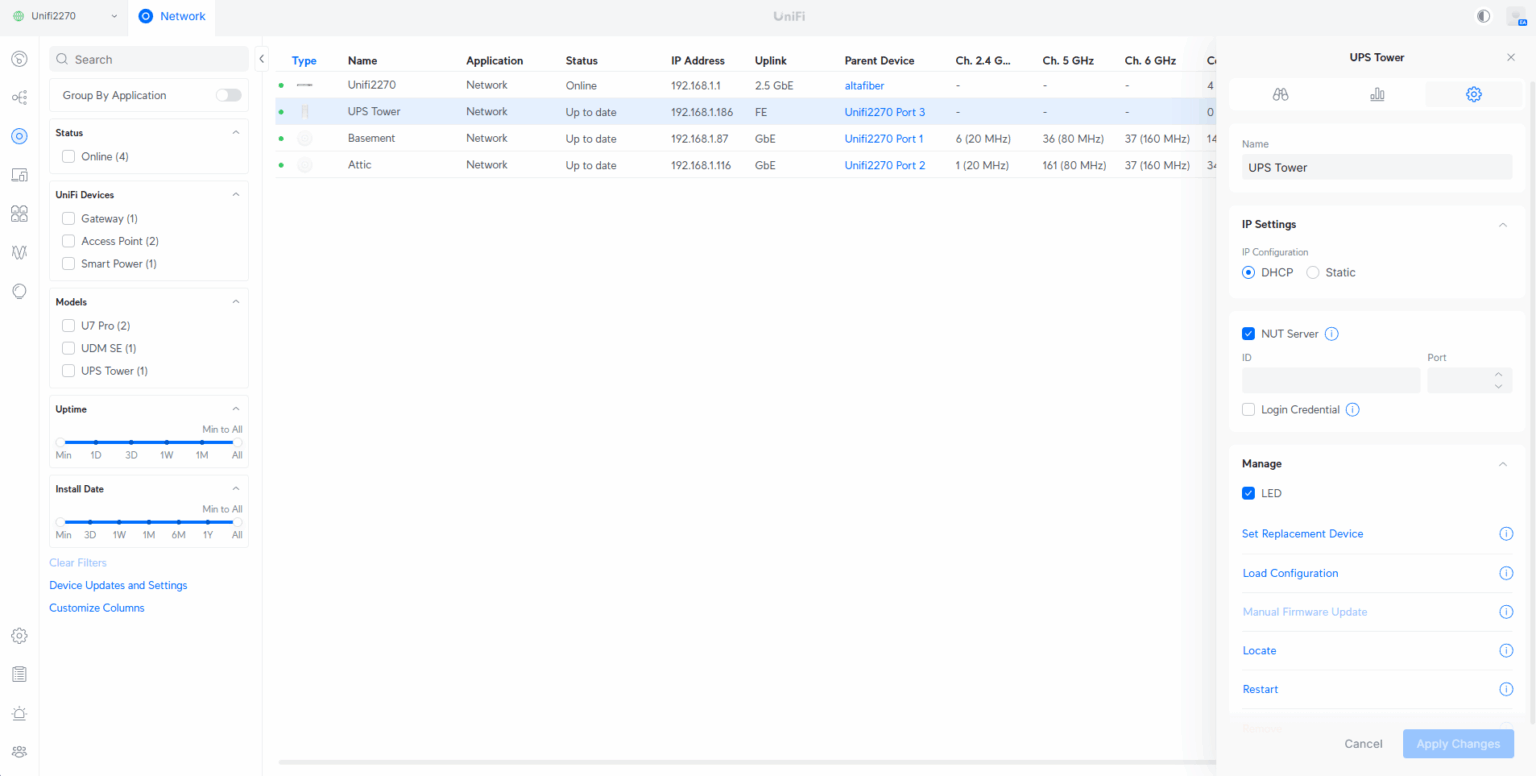Tick the Access Point filter checkbox
The image size is (1536, 776).
pyautogui.click(x=69, y=241)
